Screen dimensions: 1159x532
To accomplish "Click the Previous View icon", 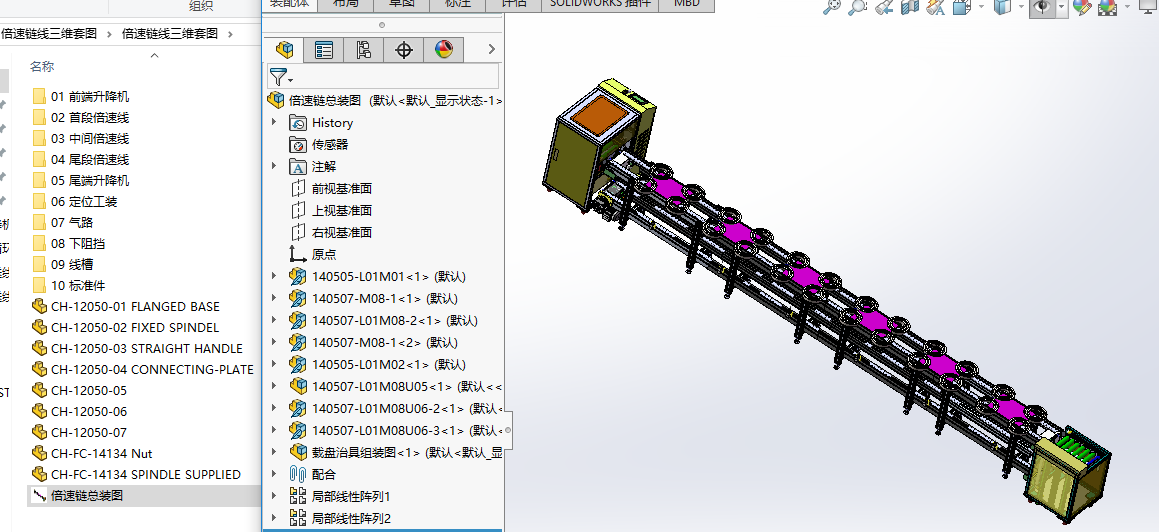I will (x=883, y=7).
